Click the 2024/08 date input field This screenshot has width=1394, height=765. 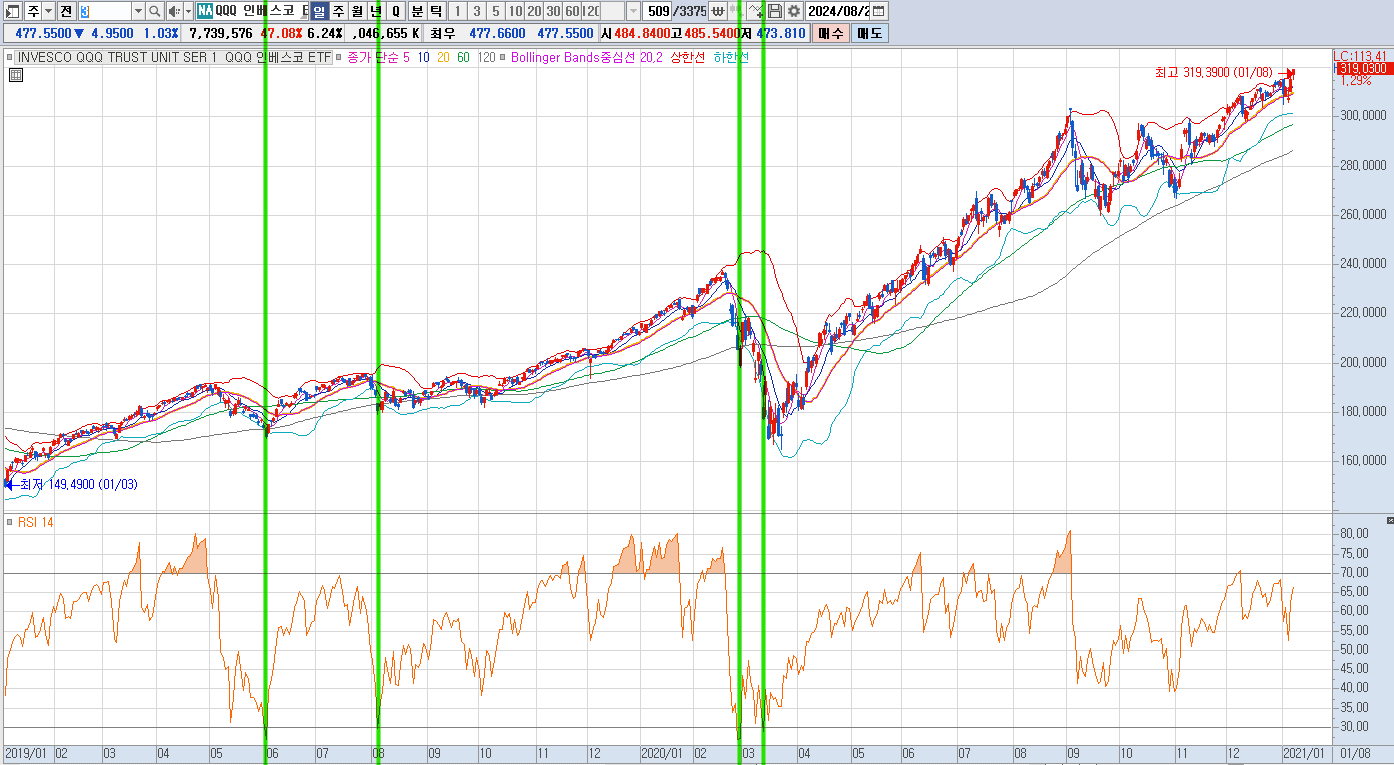pyautogui.click(x=838, y=12)
